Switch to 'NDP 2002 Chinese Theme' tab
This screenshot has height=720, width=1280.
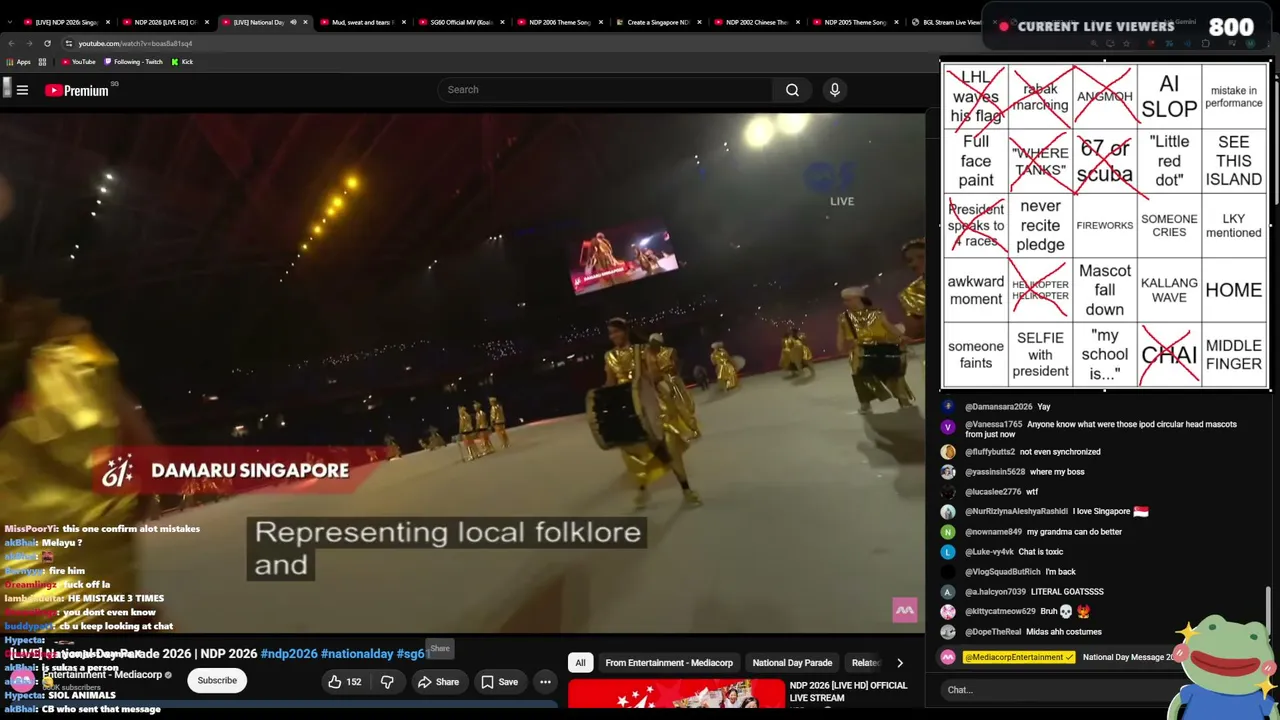(756, 22)
